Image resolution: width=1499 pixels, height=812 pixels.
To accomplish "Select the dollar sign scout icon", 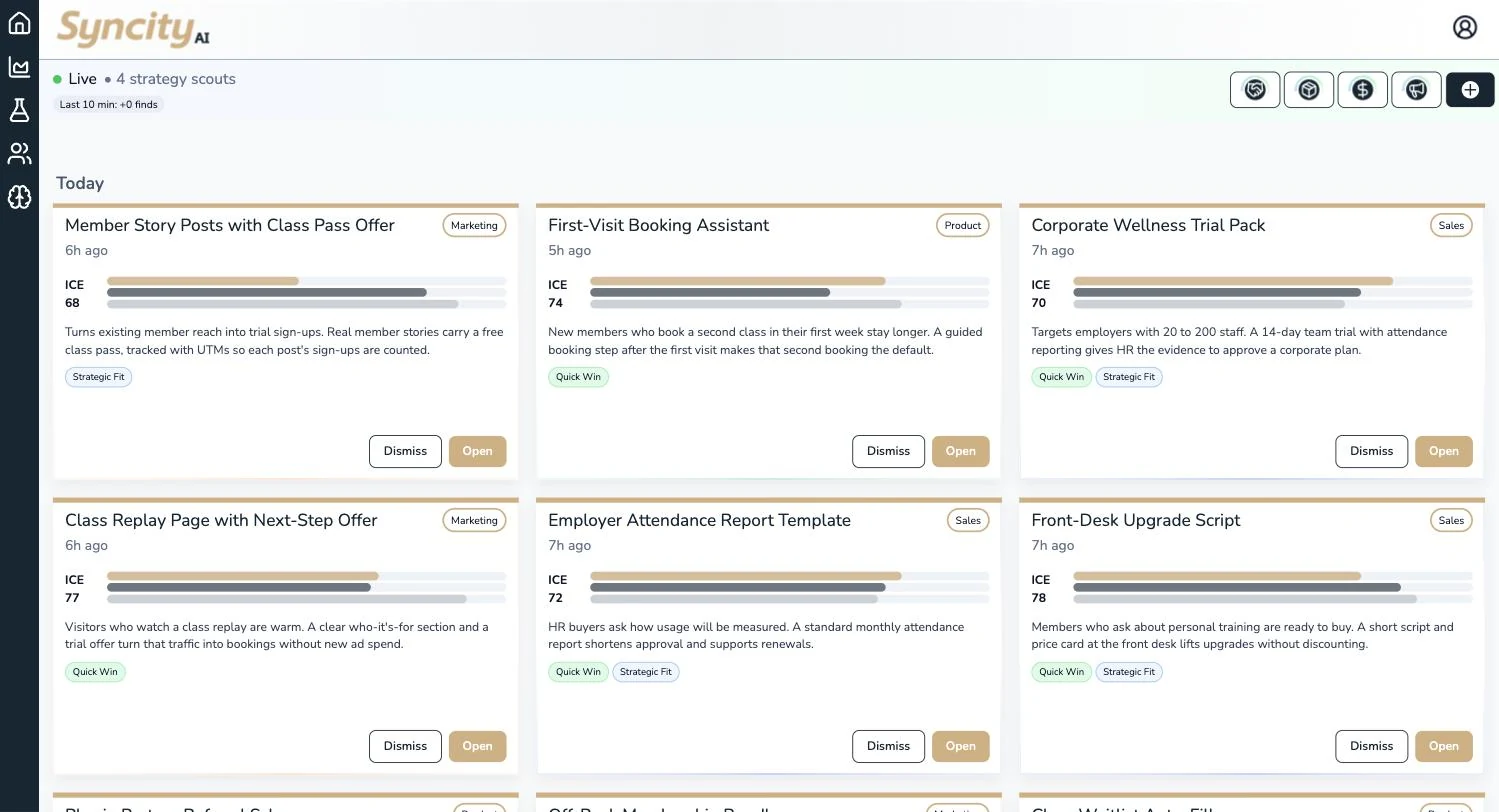I will point(1363,90).
